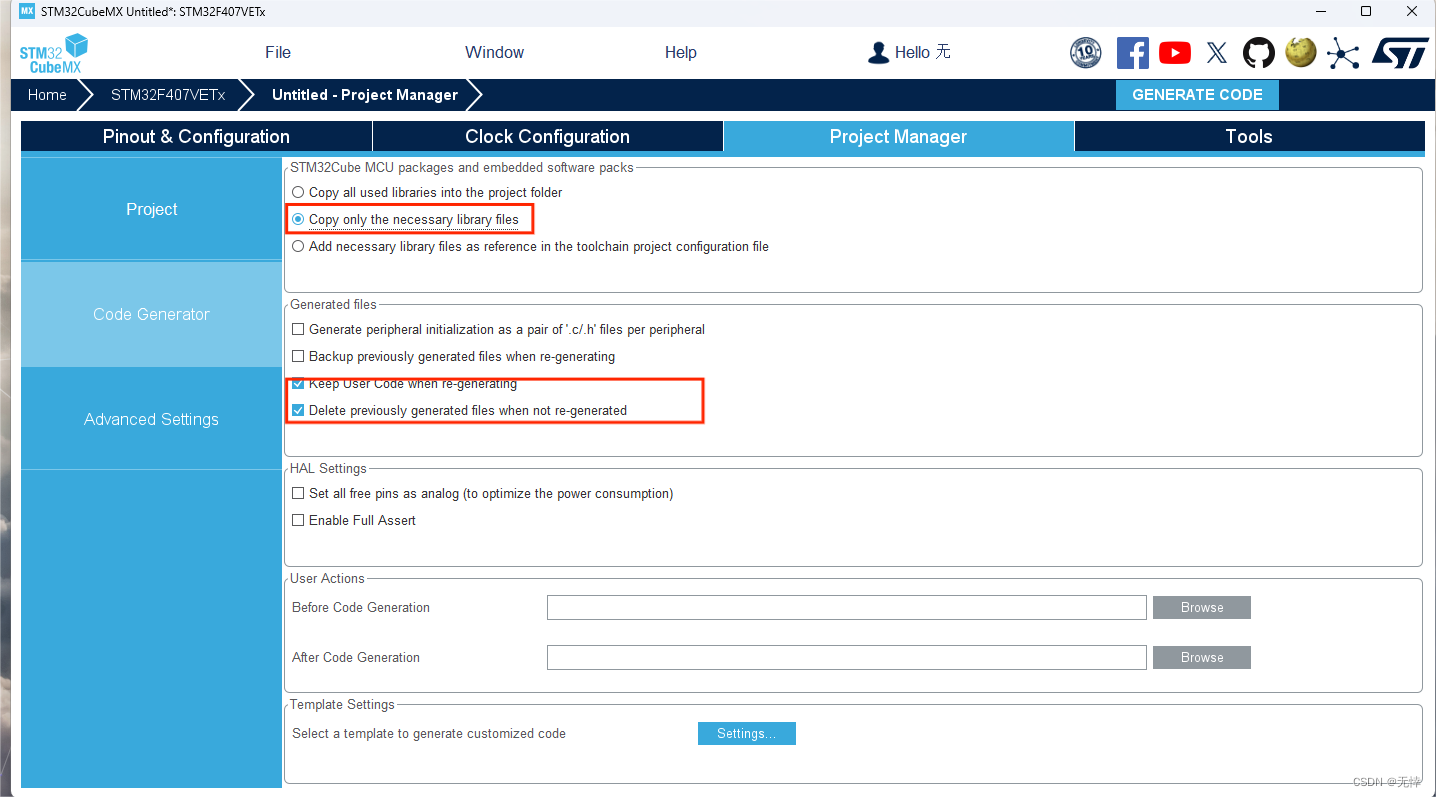The image size is (1436, 797).
Task: Click the MX app icon in title bar
Action: [x=27, y=11]
